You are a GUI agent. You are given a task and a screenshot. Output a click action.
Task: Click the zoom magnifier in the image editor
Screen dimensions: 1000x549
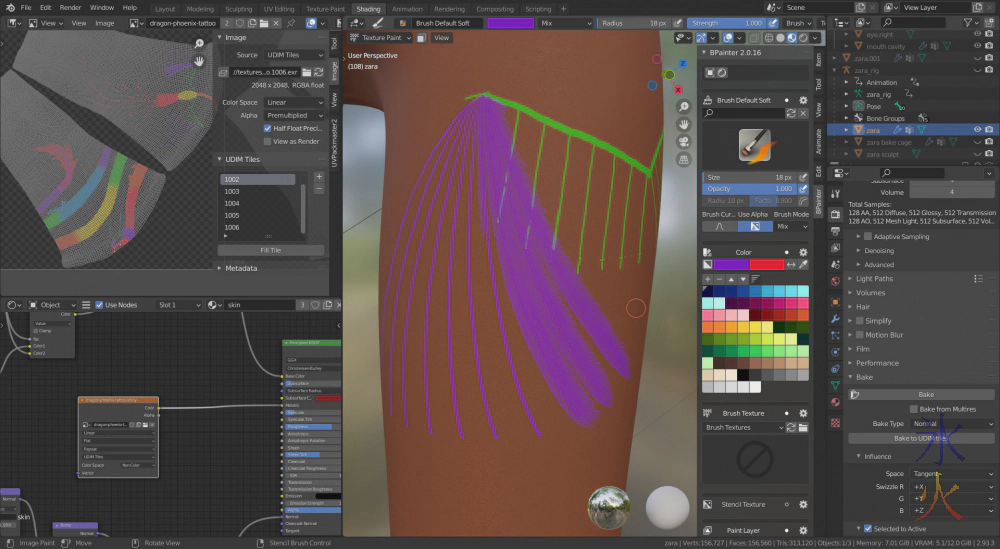[x=199, y=43]
